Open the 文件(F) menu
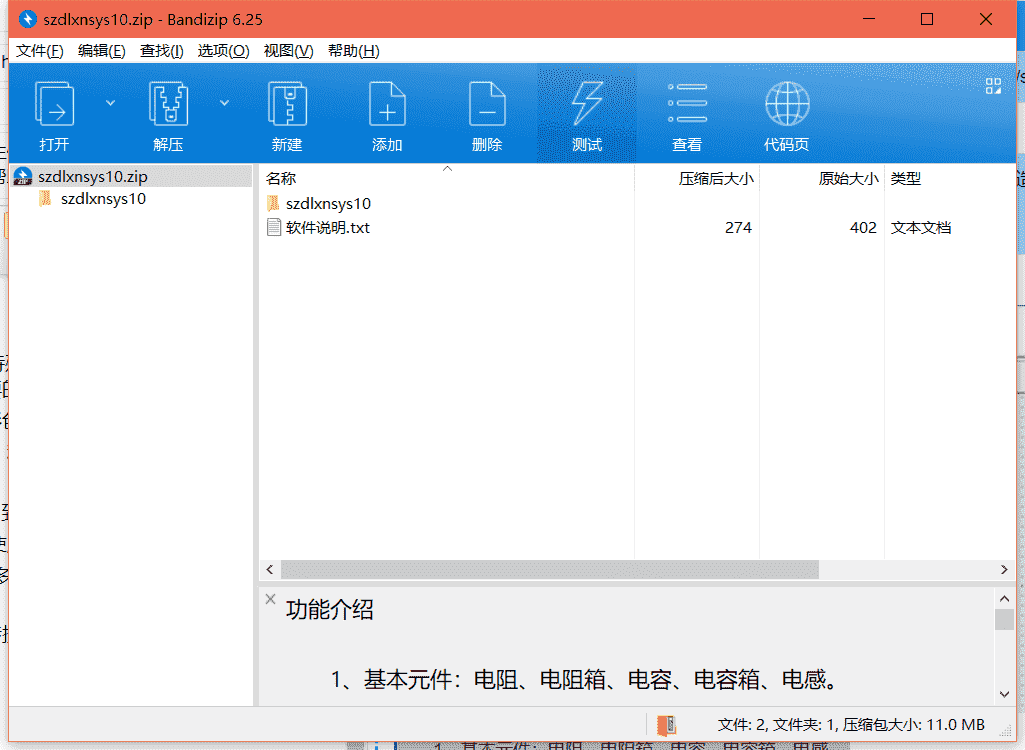1025x750 pixels. 40,51
